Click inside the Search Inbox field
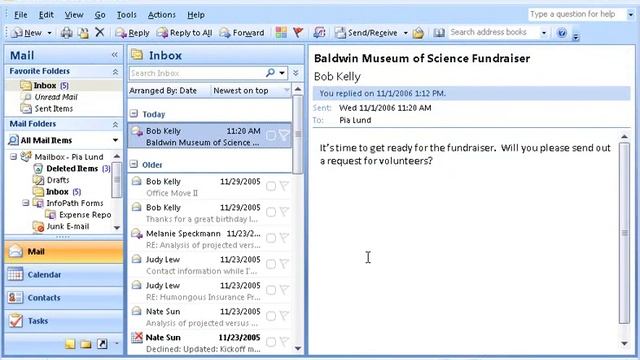This screenshot has height=360, width=640. tap(197, 73)
